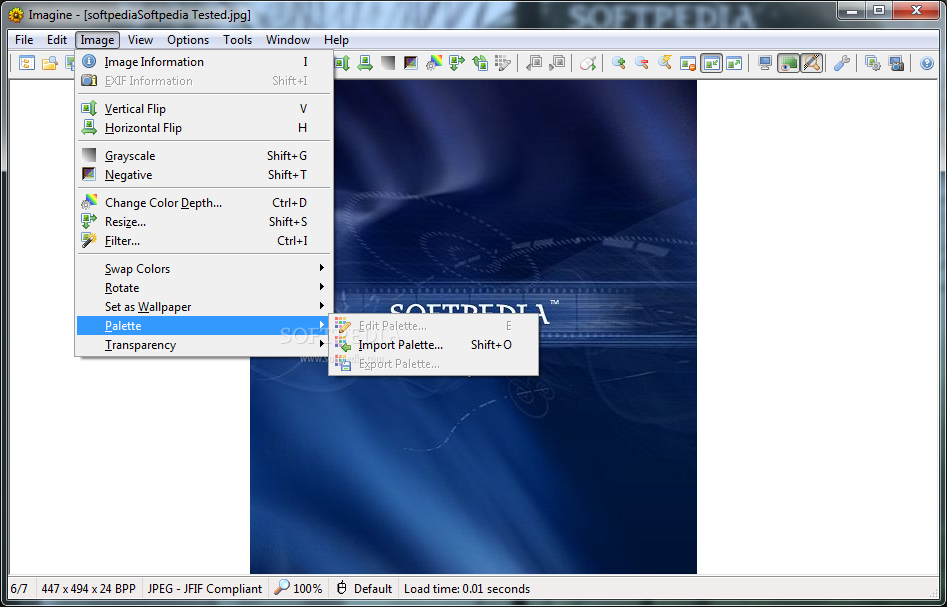This screenshot has width=947, height=607.
Task: Click the folder tree browser toolbar icon
Action: click(27, 63)
